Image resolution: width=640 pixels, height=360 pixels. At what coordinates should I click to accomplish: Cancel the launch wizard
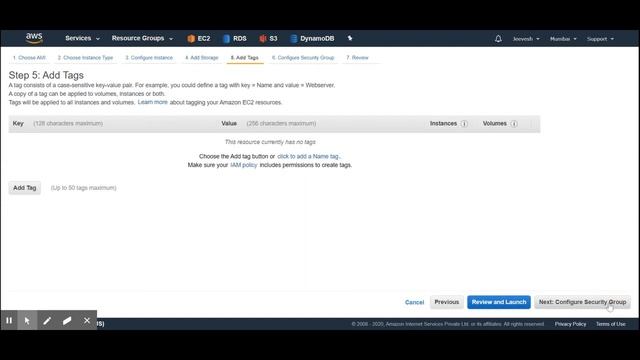[x=414, y=302]
